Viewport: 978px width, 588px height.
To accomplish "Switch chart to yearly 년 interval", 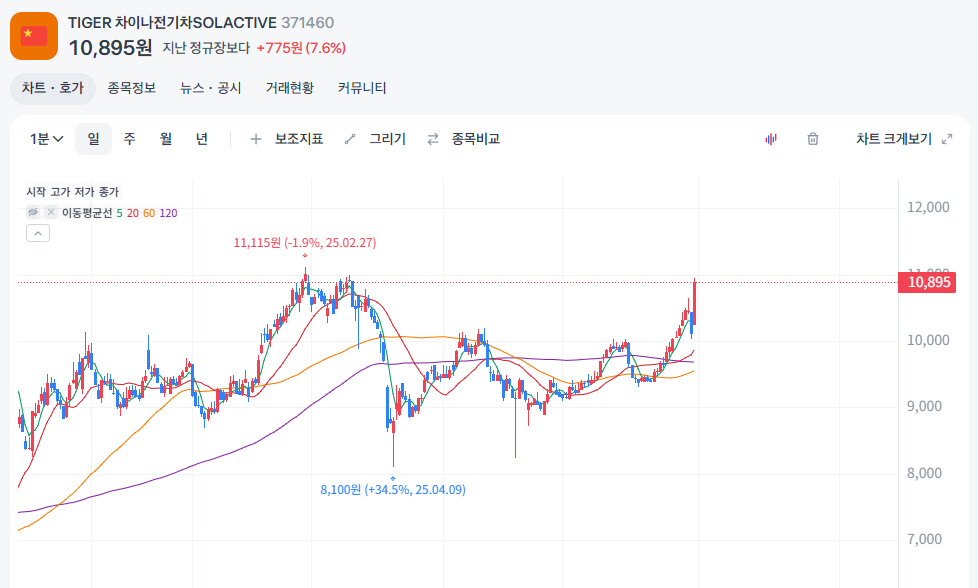I will [x=202, y=139].
